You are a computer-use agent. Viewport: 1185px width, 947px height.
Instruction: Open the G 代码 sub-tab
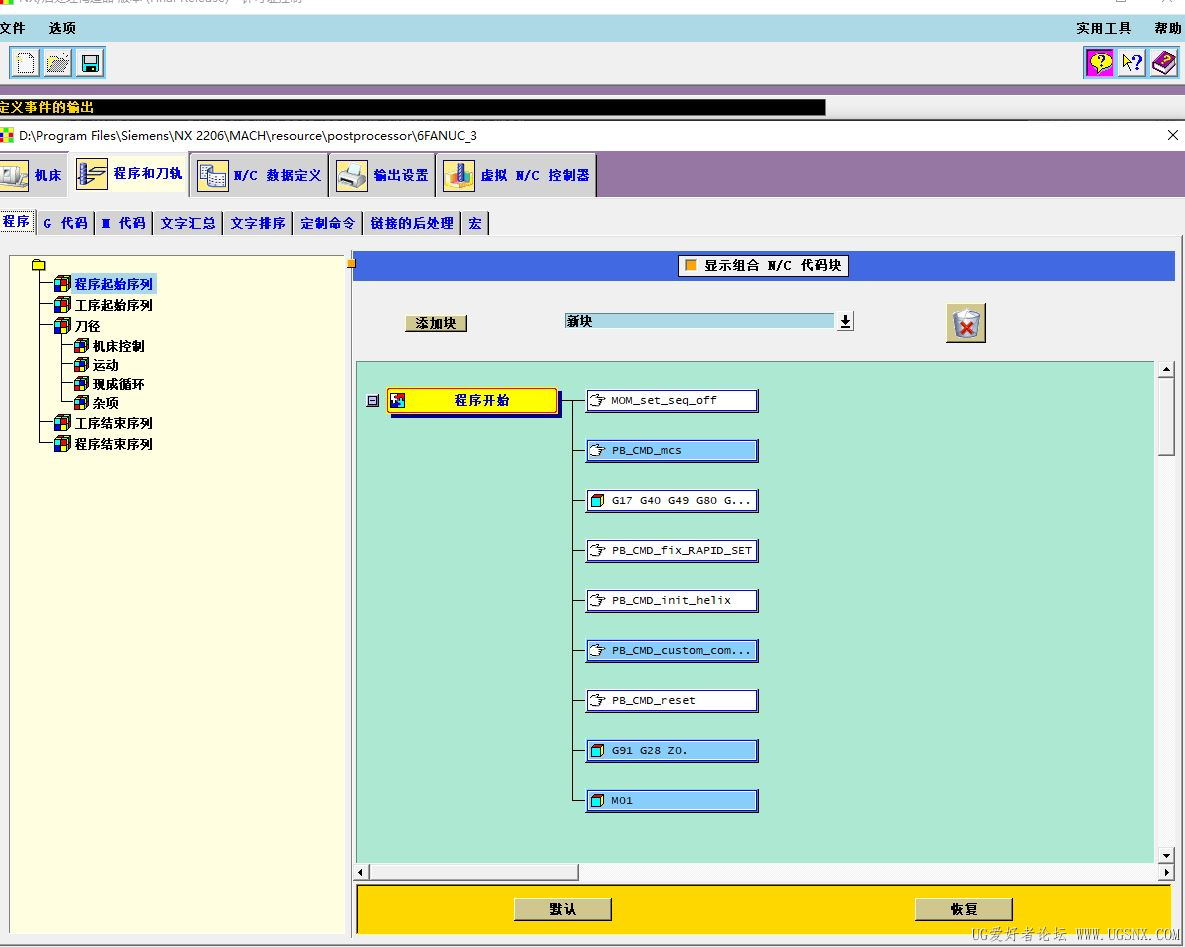[x=66, y=223]
